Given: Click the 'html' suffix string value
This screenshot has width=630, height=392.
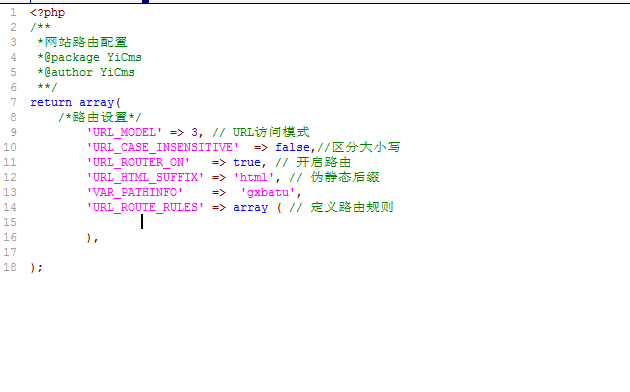Looking at the screenshot, I should tap(254, 178).
